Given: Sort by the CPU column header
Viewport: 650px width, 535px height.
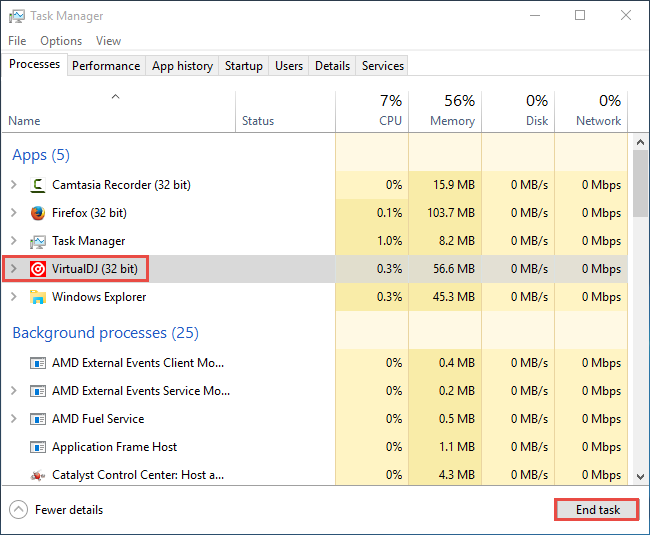Looking at the screenshot, I should click(x=372, y=112).
